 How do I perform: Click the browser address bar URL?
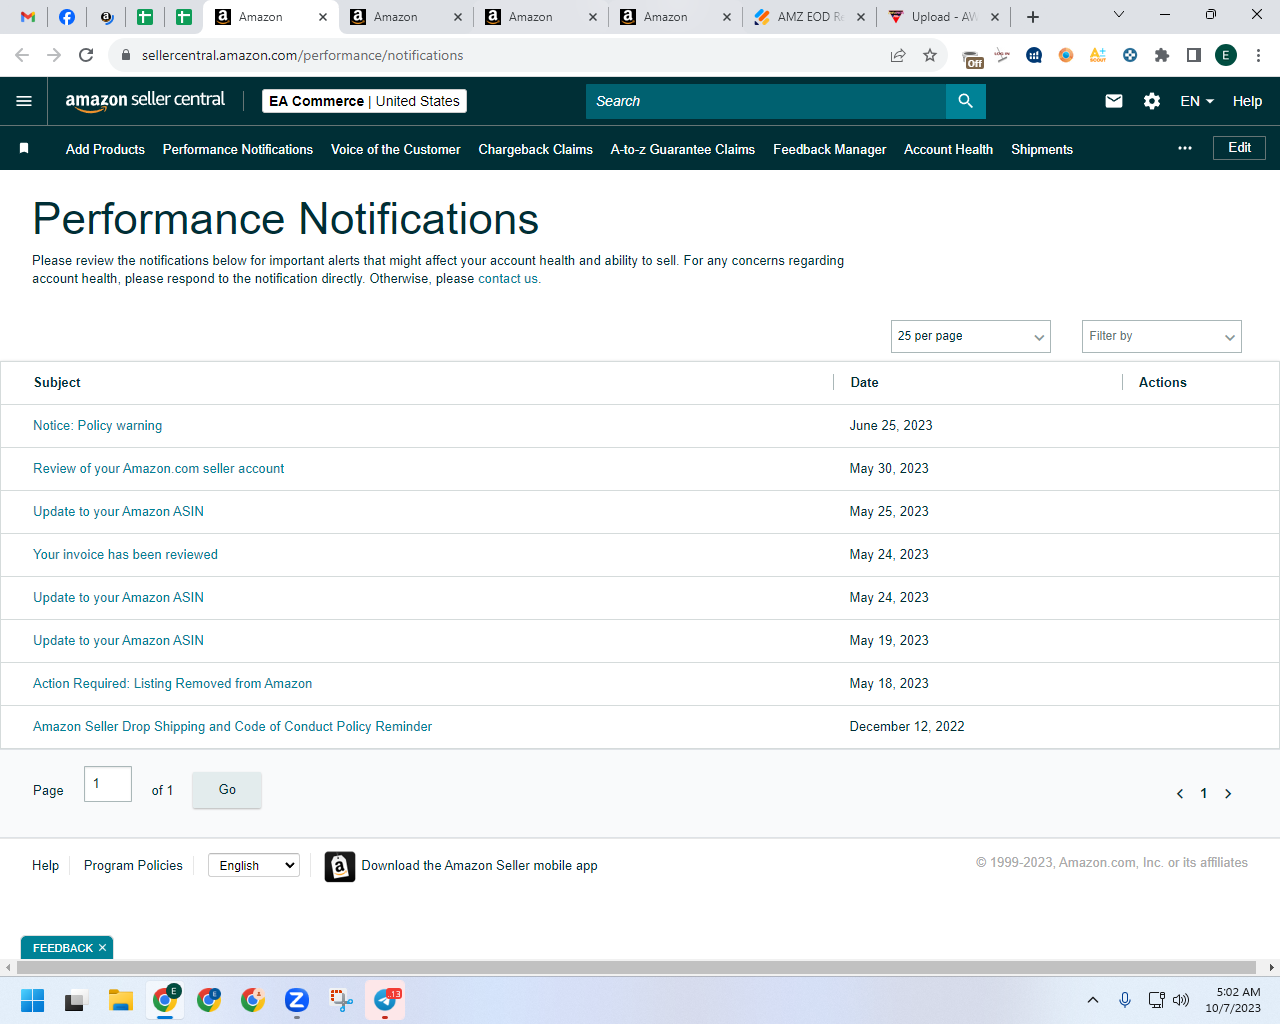[302, 55]
